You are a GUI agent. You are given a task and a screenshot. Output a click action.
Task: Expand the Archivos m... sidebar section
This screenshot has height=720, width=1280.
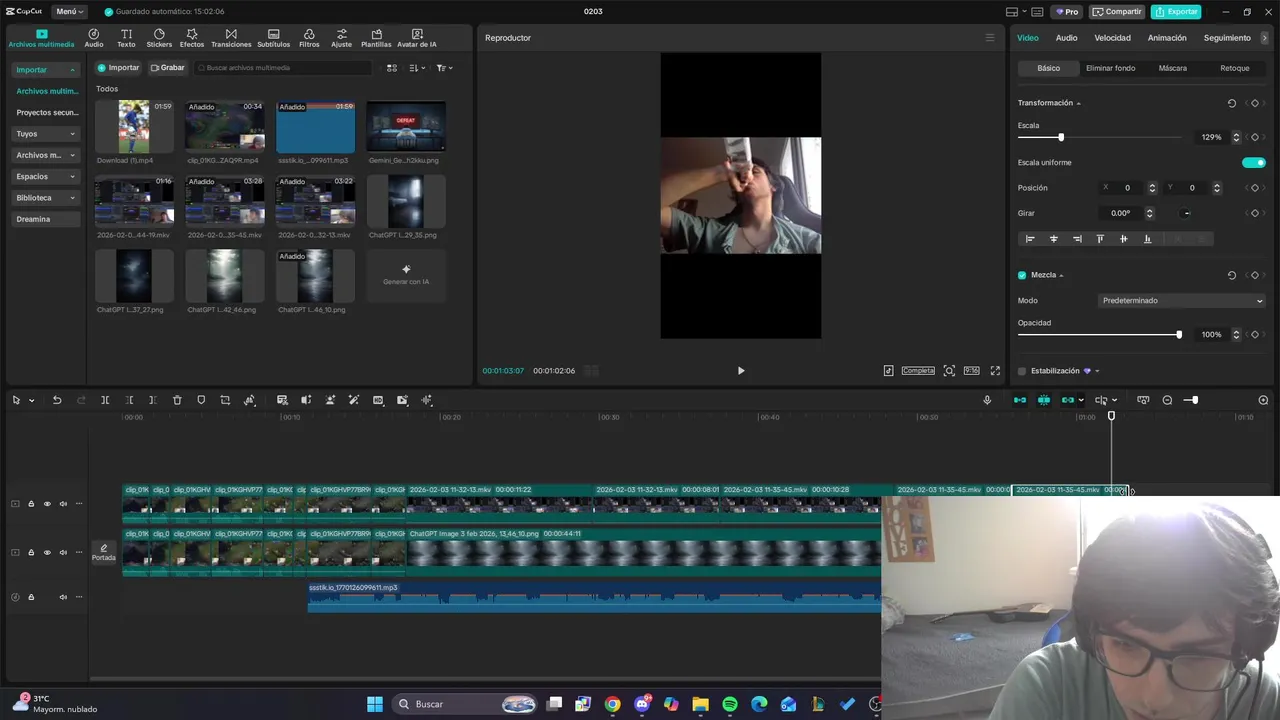pyautogui.click(x=45, y=155)
